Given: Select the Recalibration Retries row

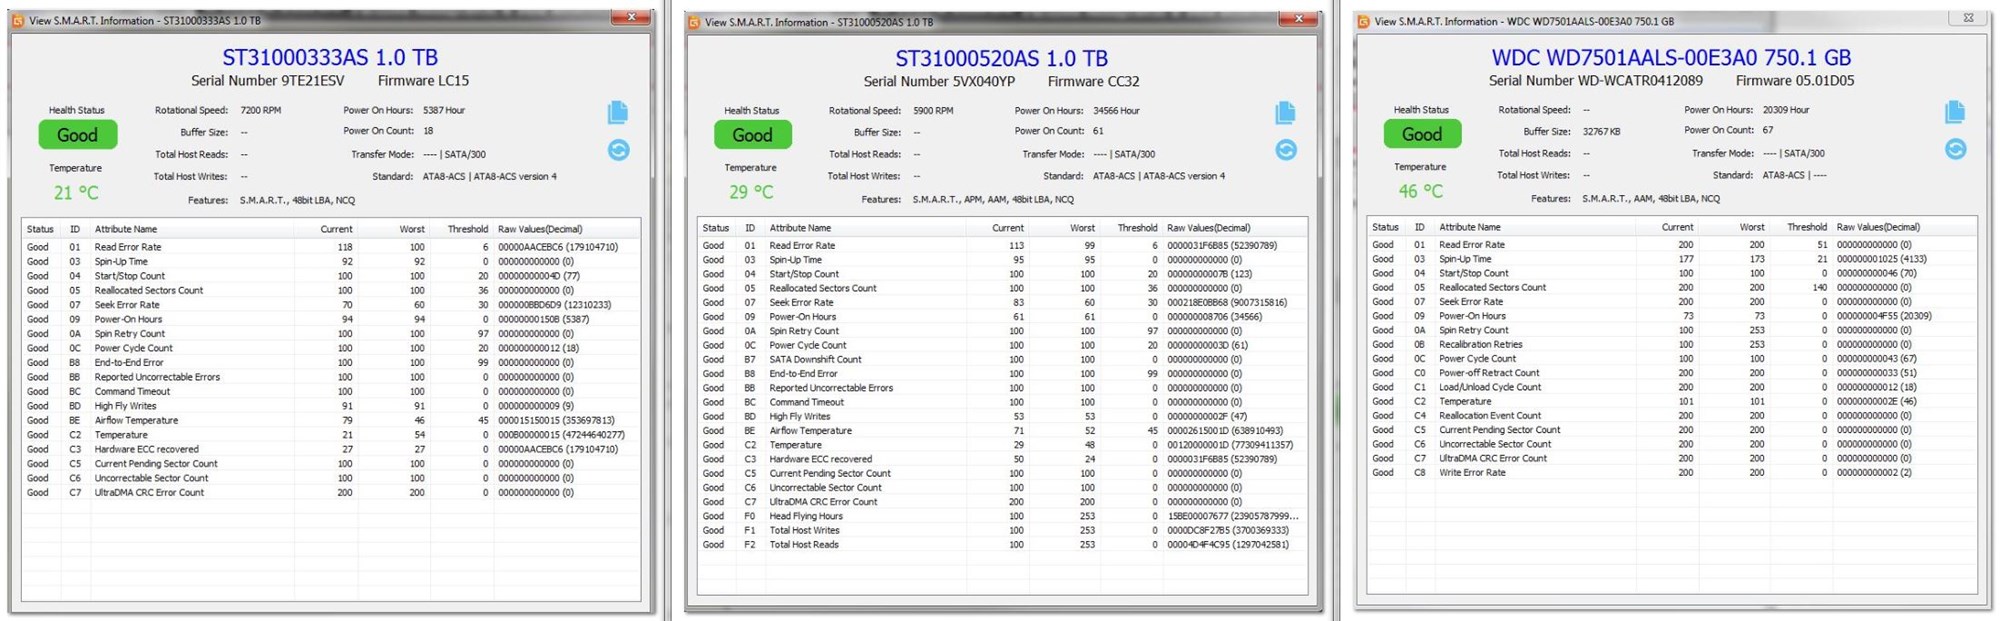Looking at the screenshot, I should tap(1672, 344).
